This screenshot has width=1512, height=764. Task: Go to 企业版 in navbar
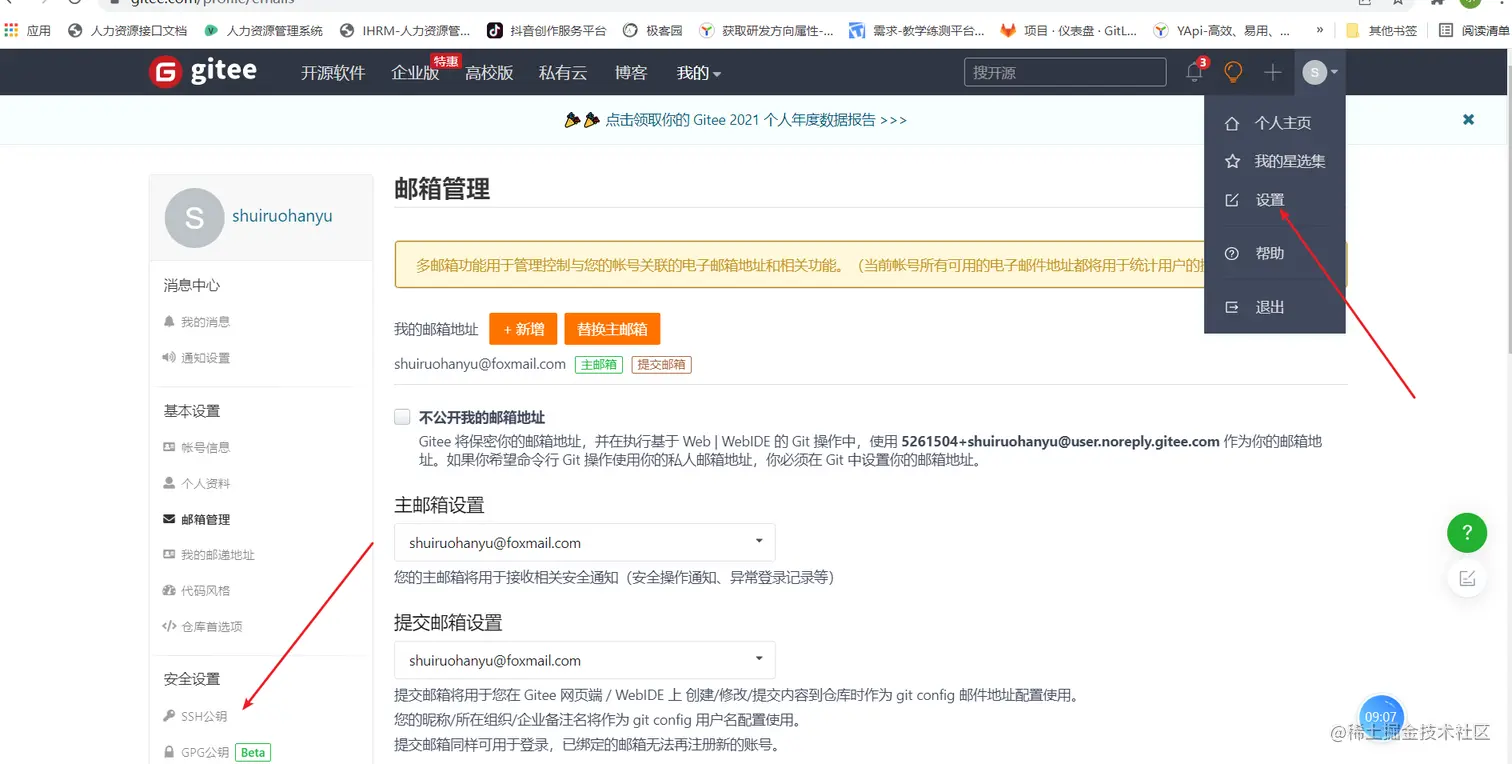click(415, 73)
